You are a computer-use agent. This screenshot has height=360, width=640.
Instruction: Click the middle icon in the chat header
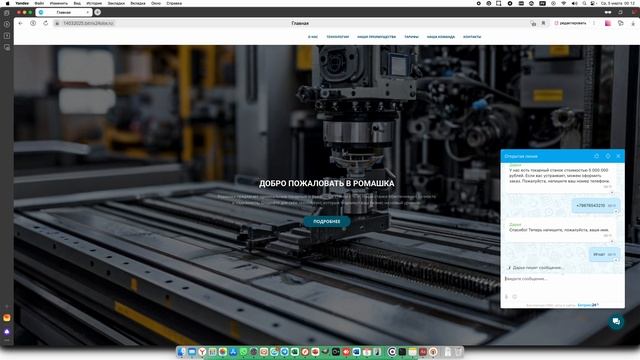pyautogui.click(x=608, y=156)
